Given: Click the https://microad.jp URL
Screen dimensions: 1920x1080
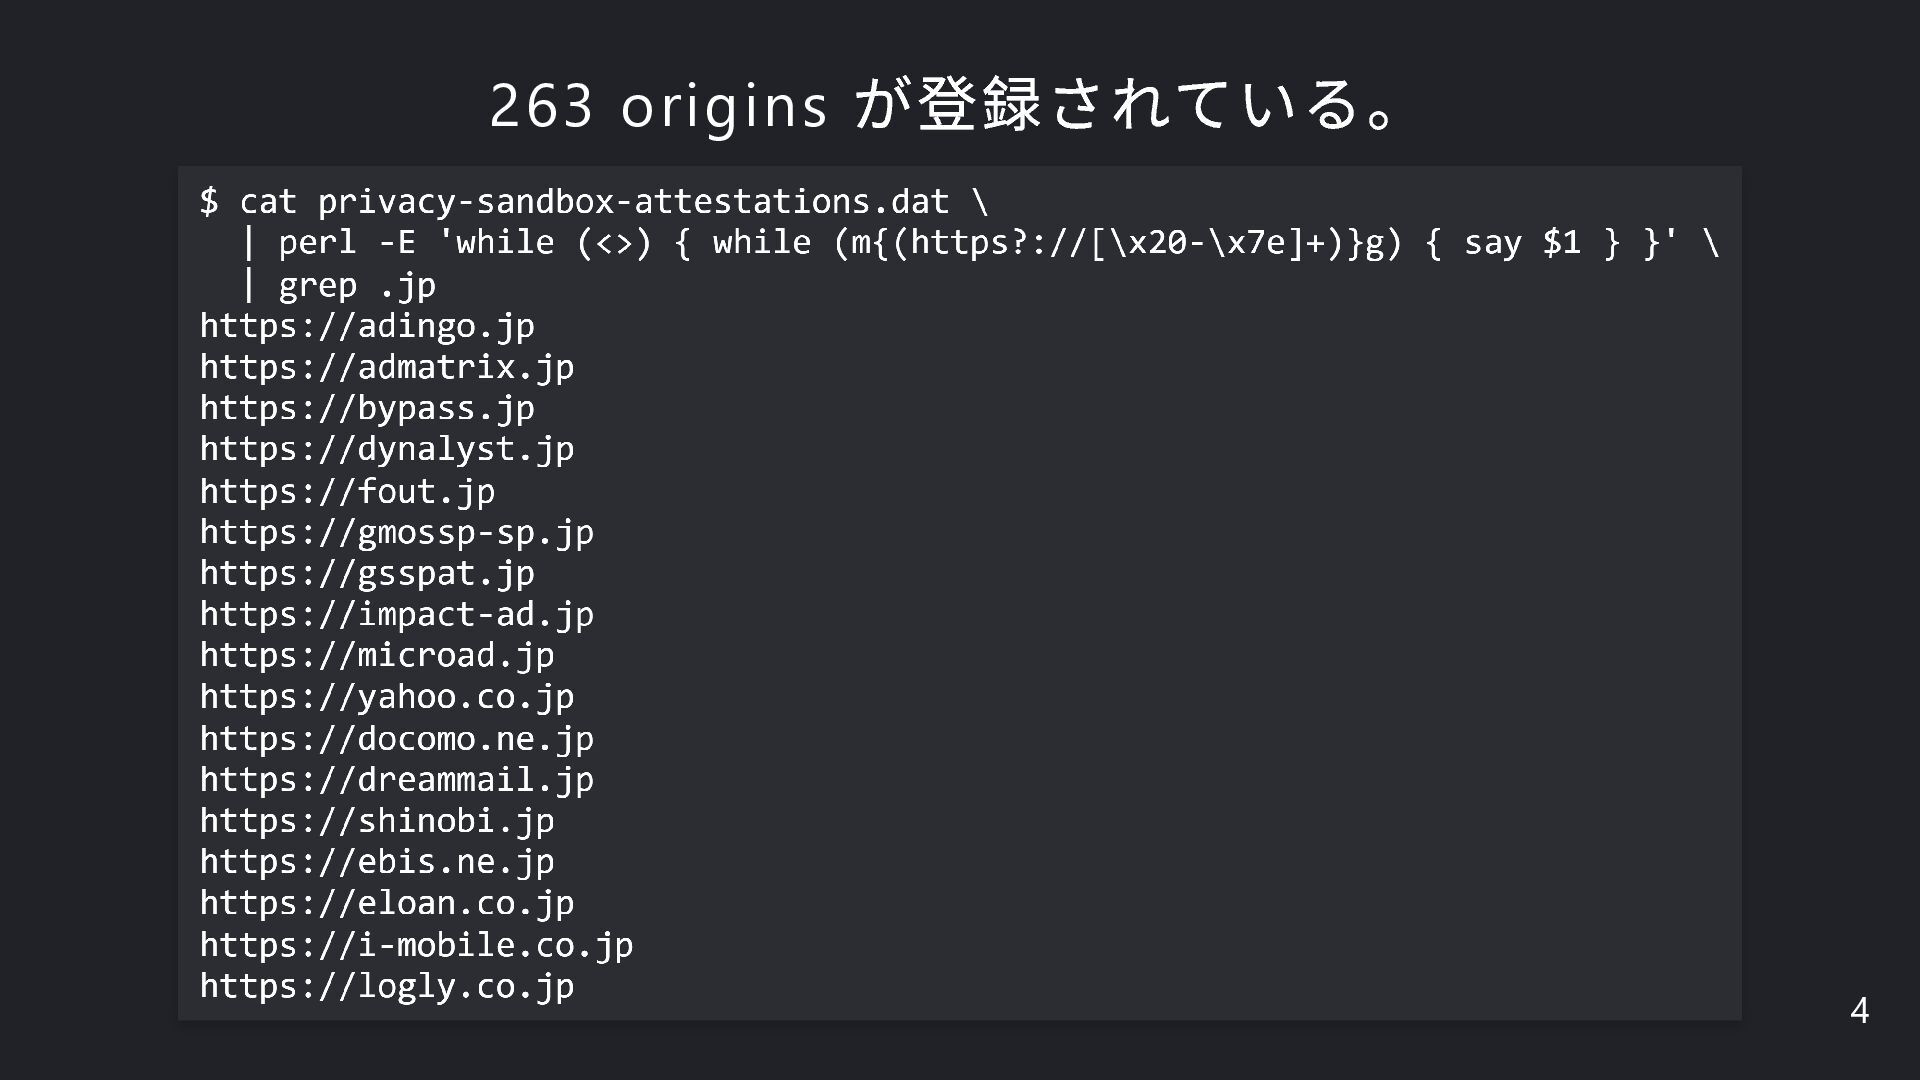Looking at the screenshot, I should pos(377,655).
